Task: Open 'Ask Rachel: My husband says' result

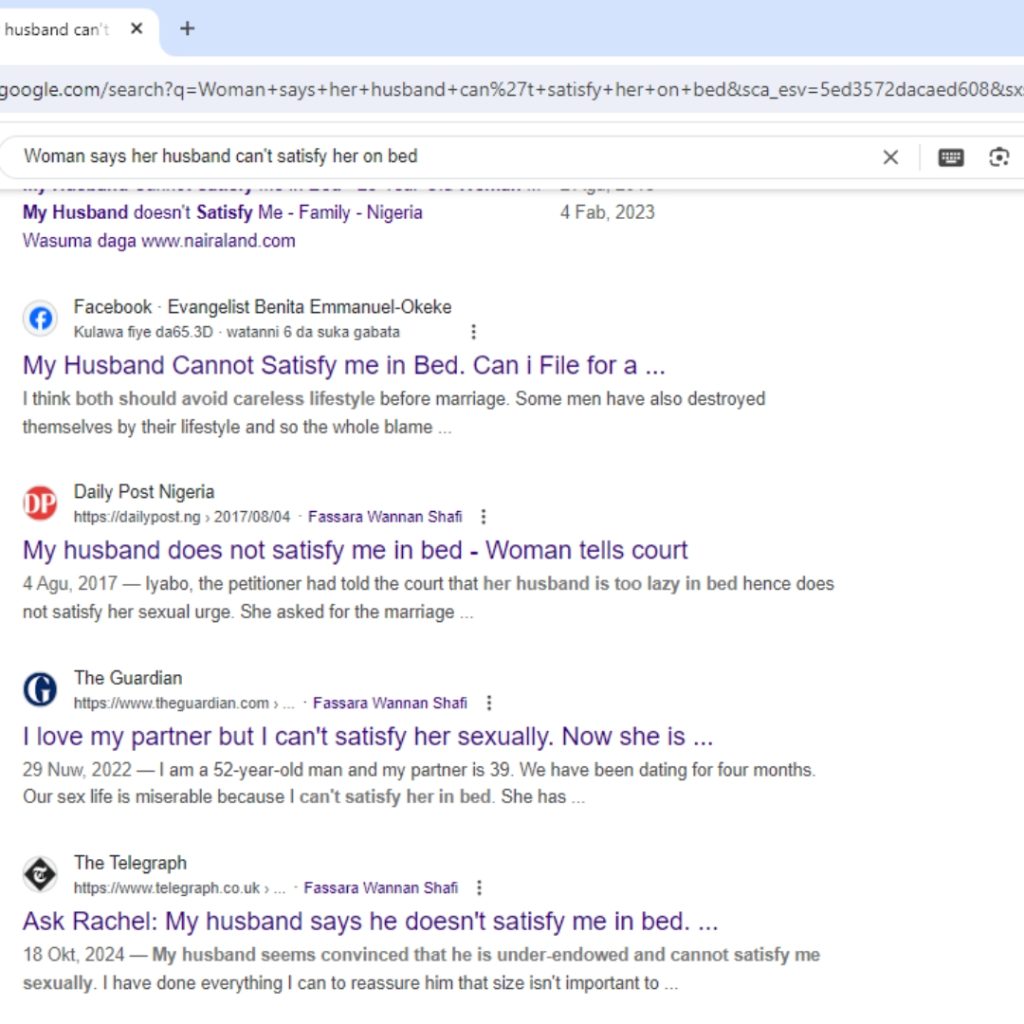Action: coord(370,921)
